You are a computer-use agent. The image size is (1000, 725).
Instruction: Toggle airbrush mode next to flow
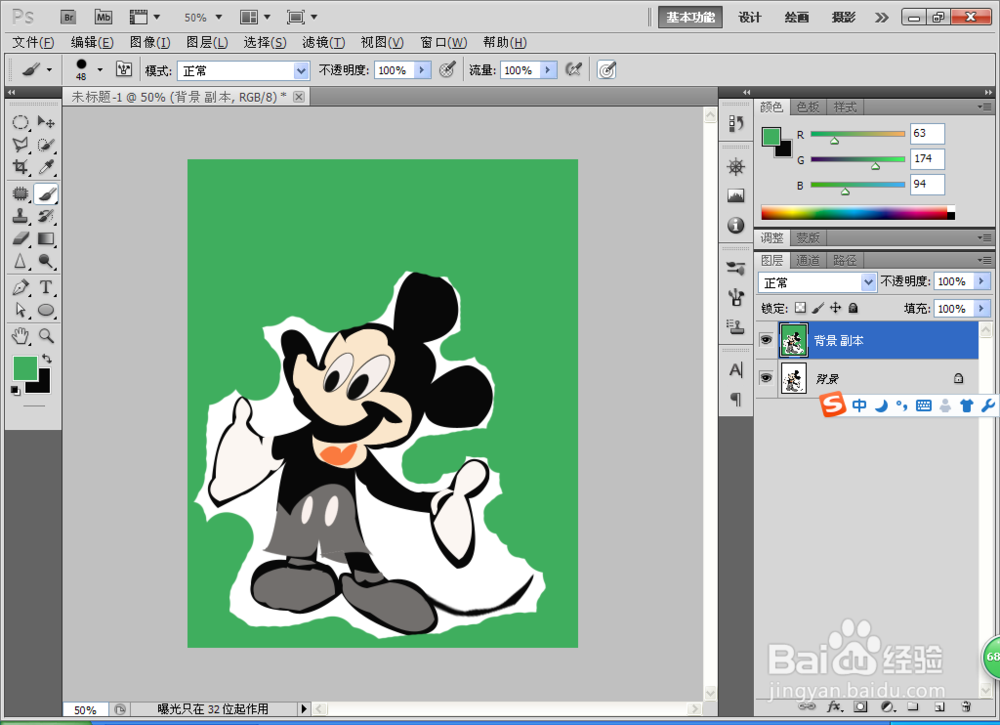[573, 69]
